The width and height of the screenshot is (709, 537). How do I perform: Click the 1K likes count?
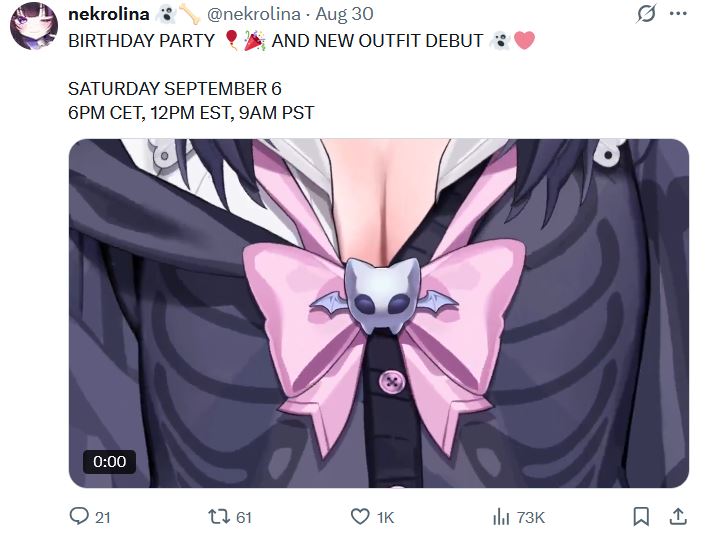click(385, 517)
